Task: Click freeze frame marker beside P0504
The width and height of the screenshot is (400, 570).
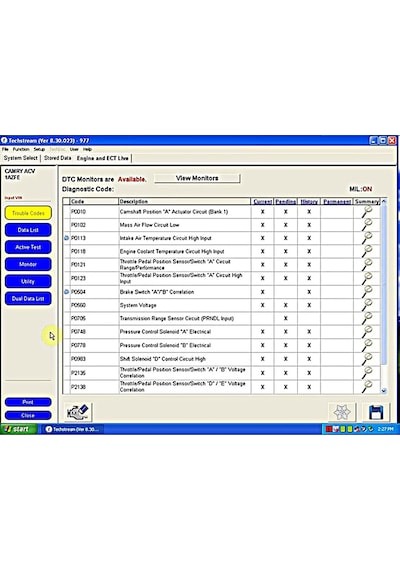Action: click(x=66, y=292)
